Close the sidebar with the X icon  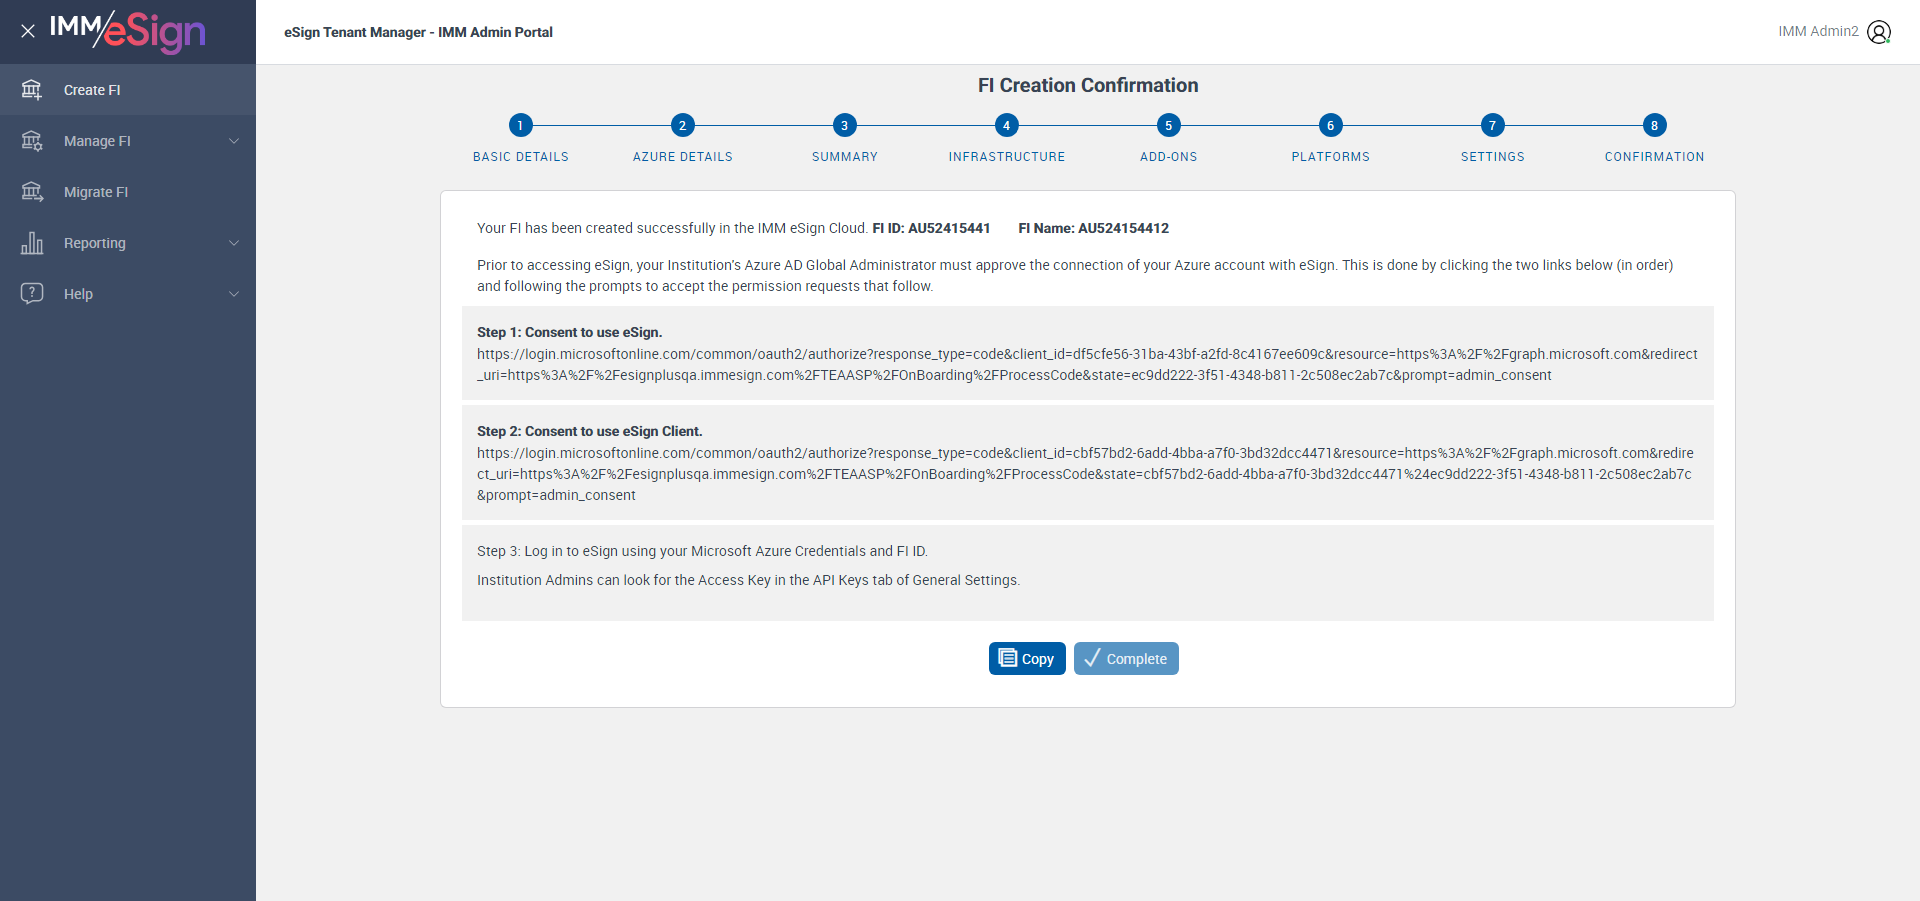pos(28,31)
